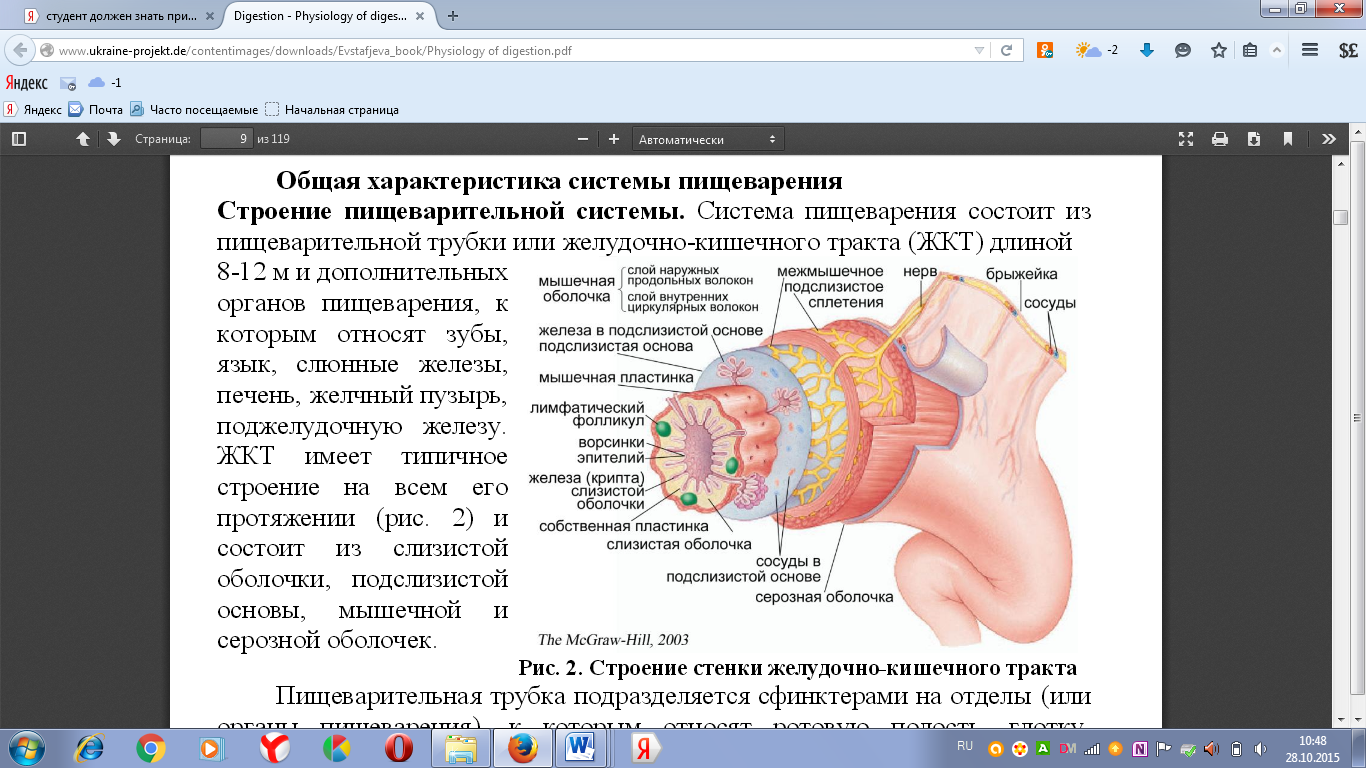
Task: Reload the current page
Action: click(x=1007, y=51)
